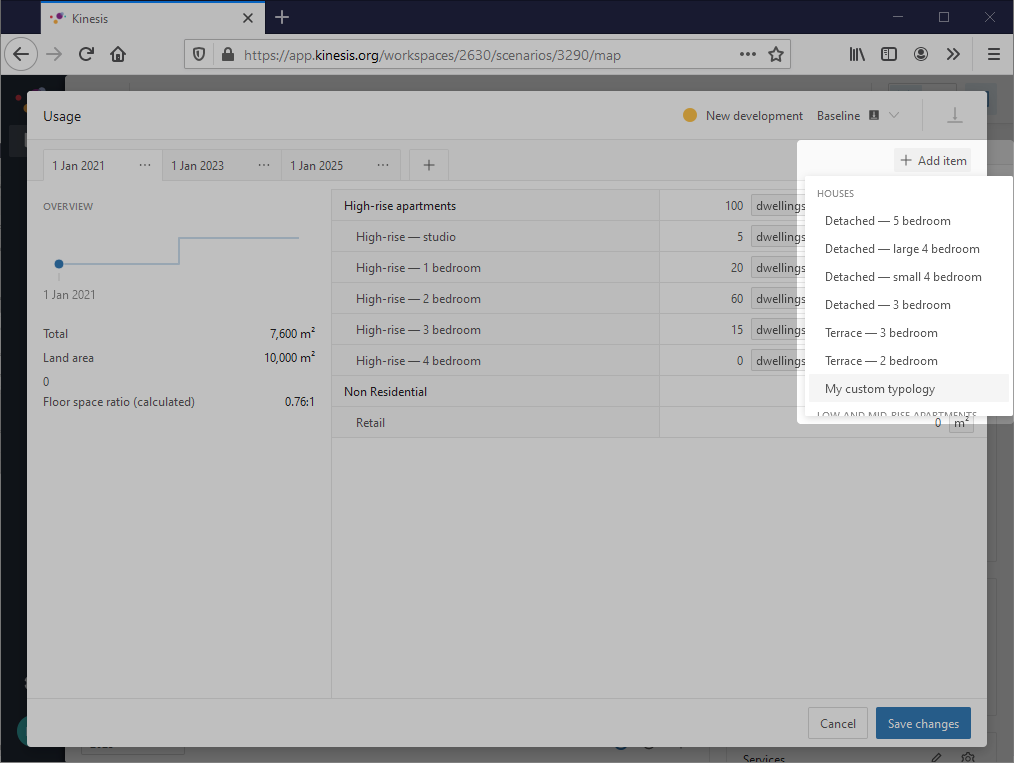Bookmark this page with star
This screenshot has height=763, width=1014.
[776, 54]
